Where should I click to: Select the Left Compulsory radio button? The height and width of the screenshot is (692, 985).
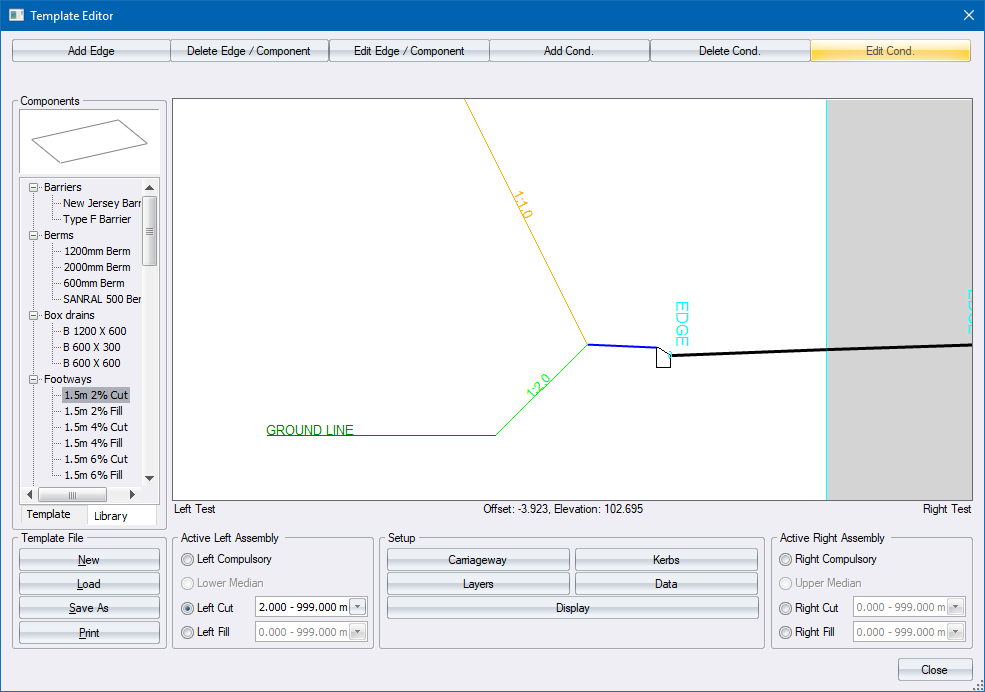188,560
